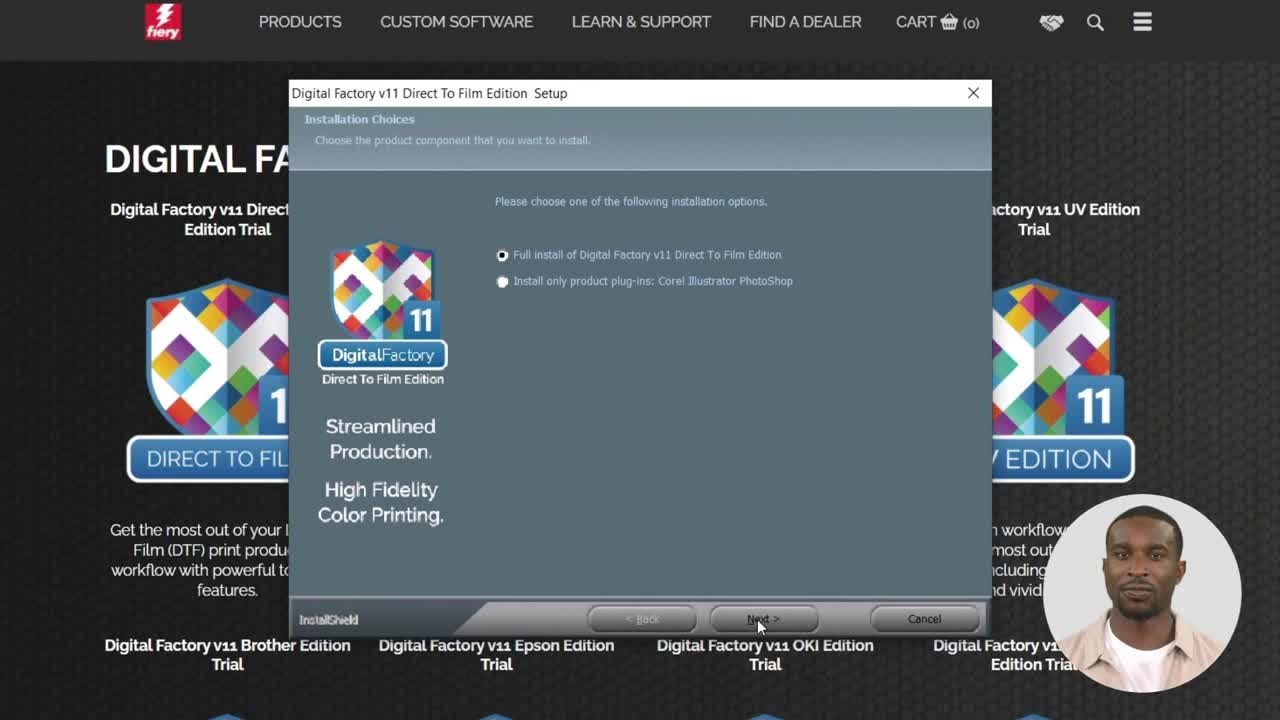Click the Back button in setup wizard
This screenshot has width=1280, height=720.
click(642, 619)
